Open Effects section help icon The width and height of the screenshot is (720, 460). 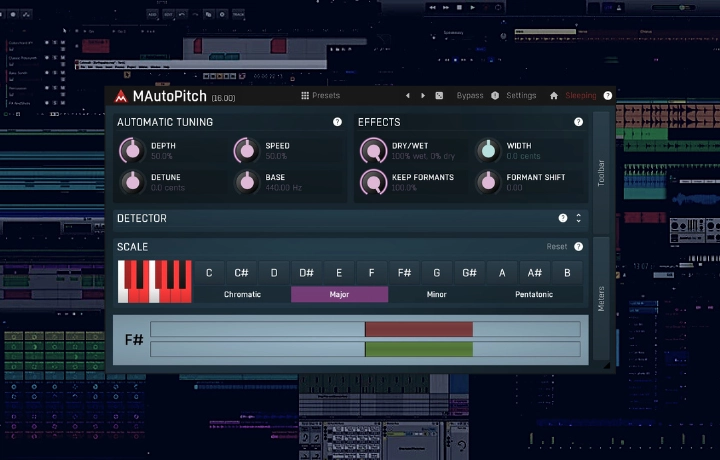(x=579, y=122)
